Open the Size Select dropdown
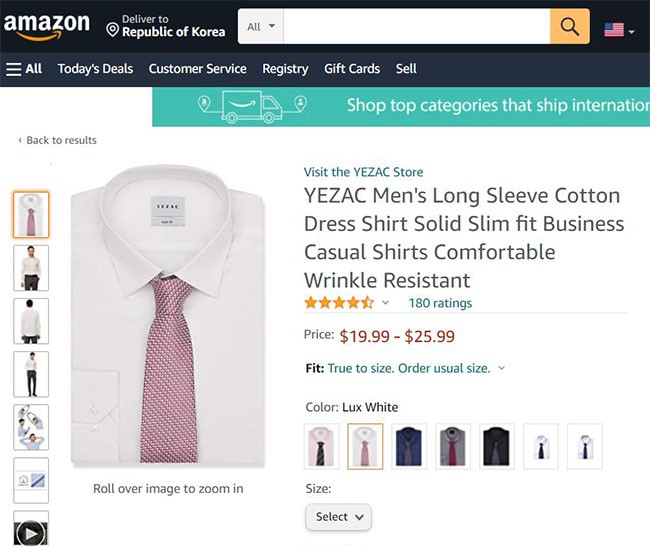This screenshot has width=650, height=546. point(338,517)
